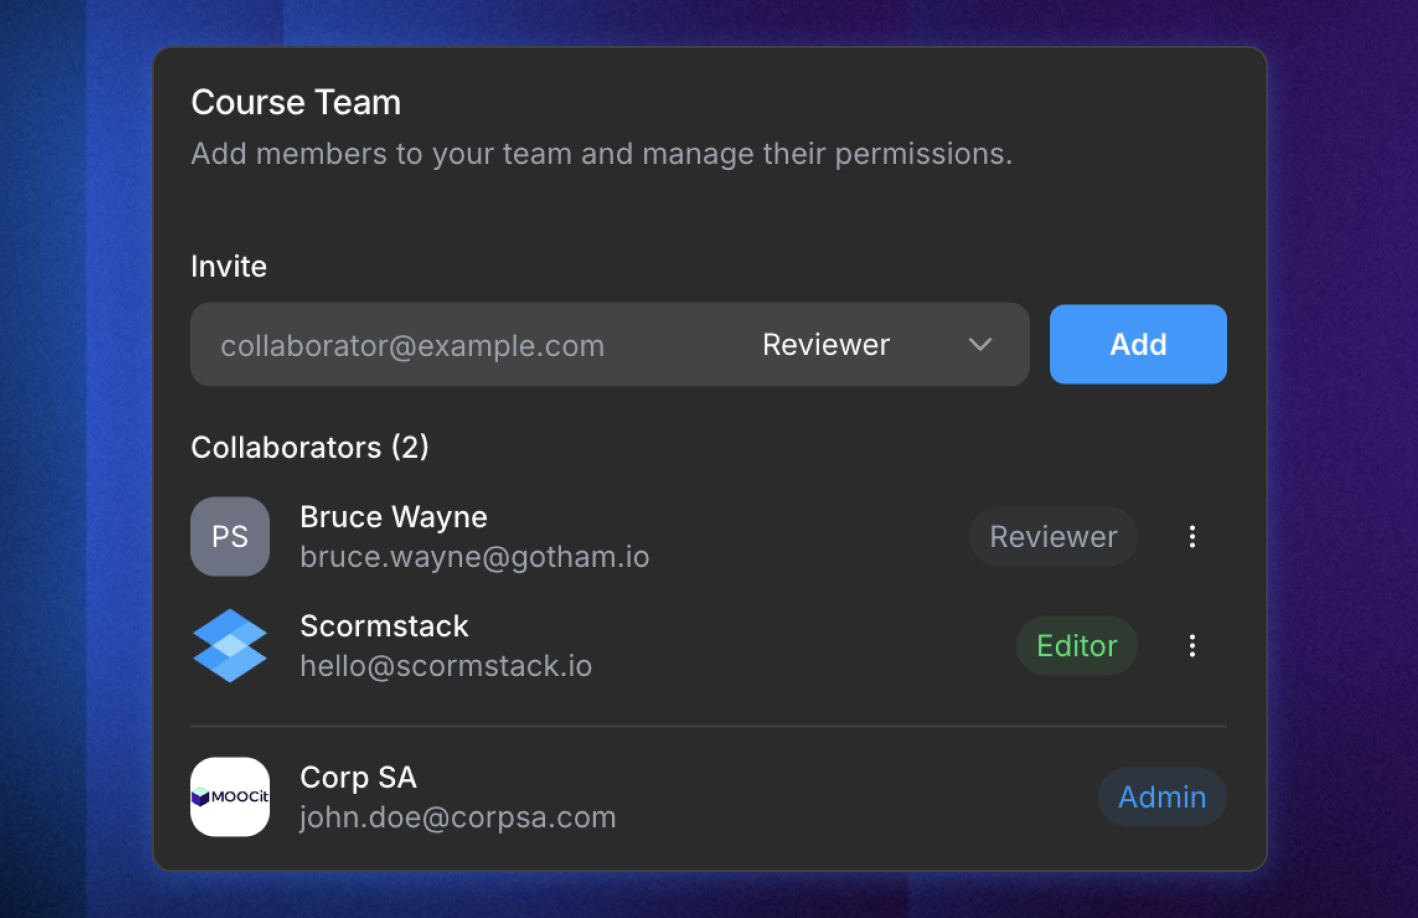Click the Invite section label

pos(229,267)
